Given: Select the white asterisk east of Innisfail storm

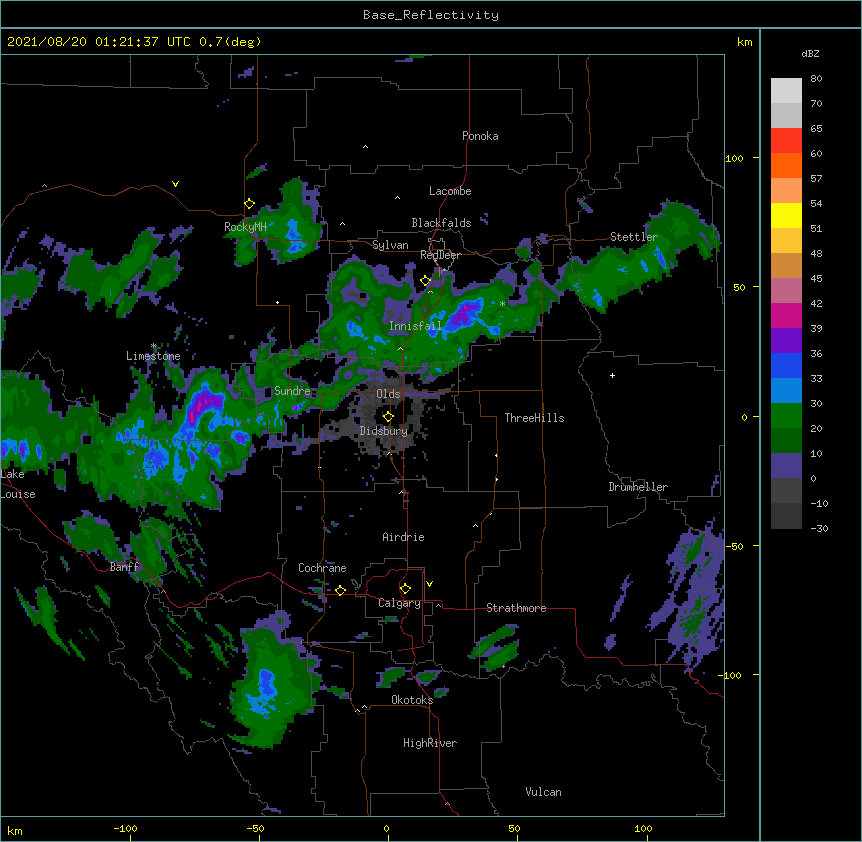Looking at the screenshot, I should click(502, 304).
